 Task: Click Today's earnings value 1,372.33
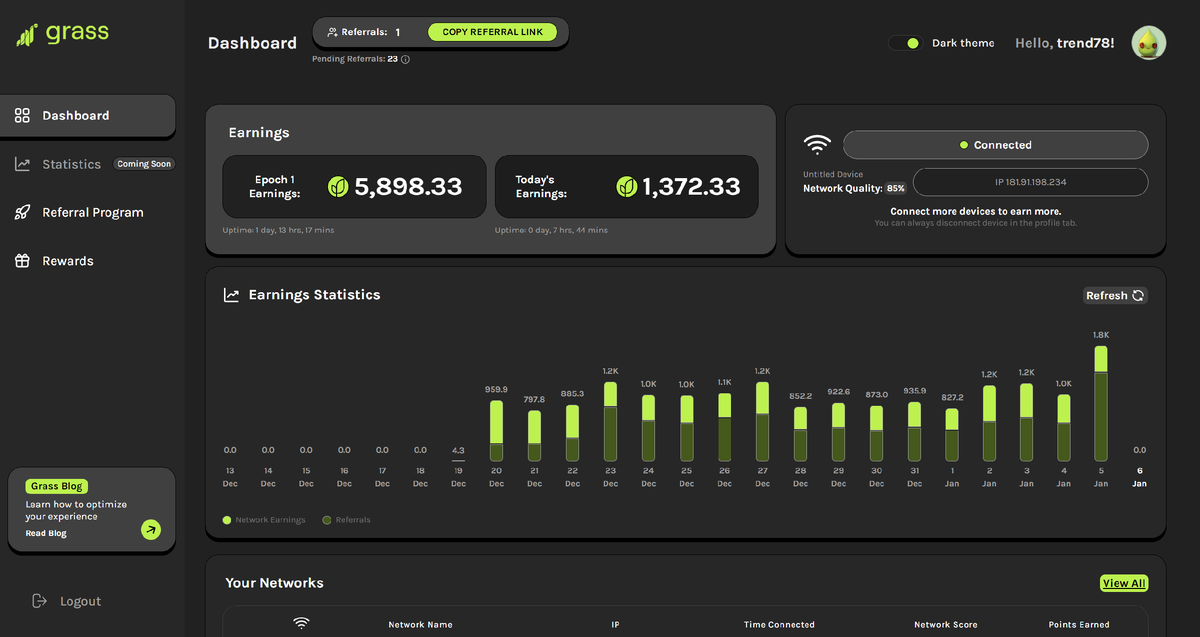pos(691,186)
